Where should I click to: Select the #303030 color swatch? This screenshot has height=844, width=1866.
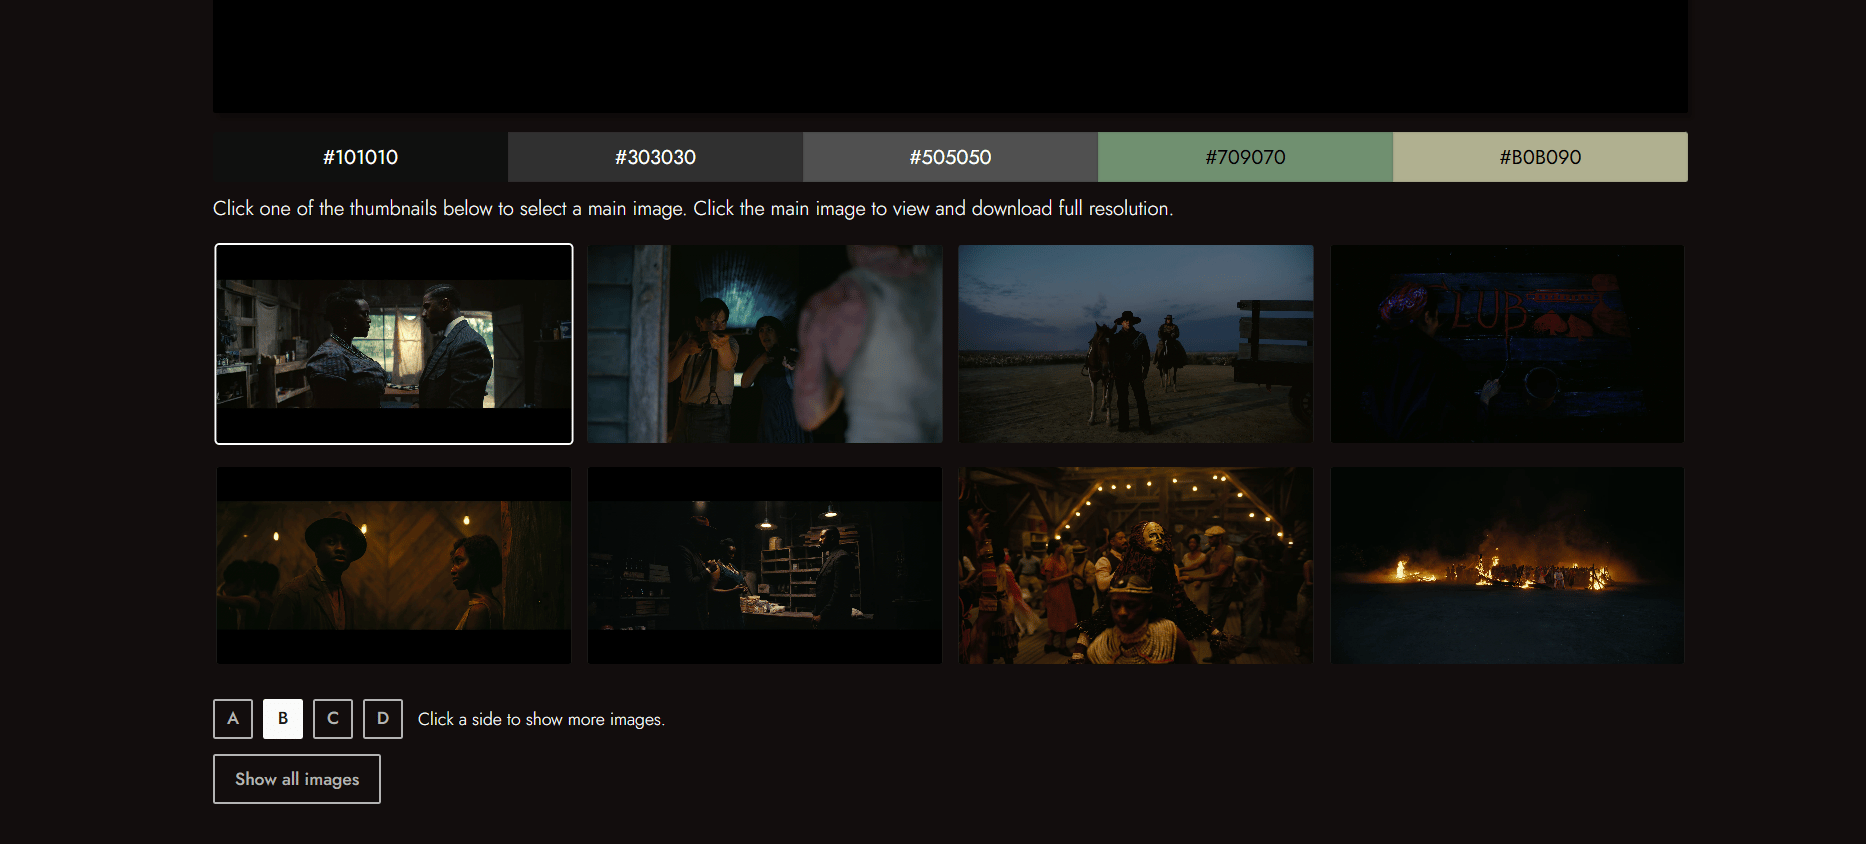point(655,157)
